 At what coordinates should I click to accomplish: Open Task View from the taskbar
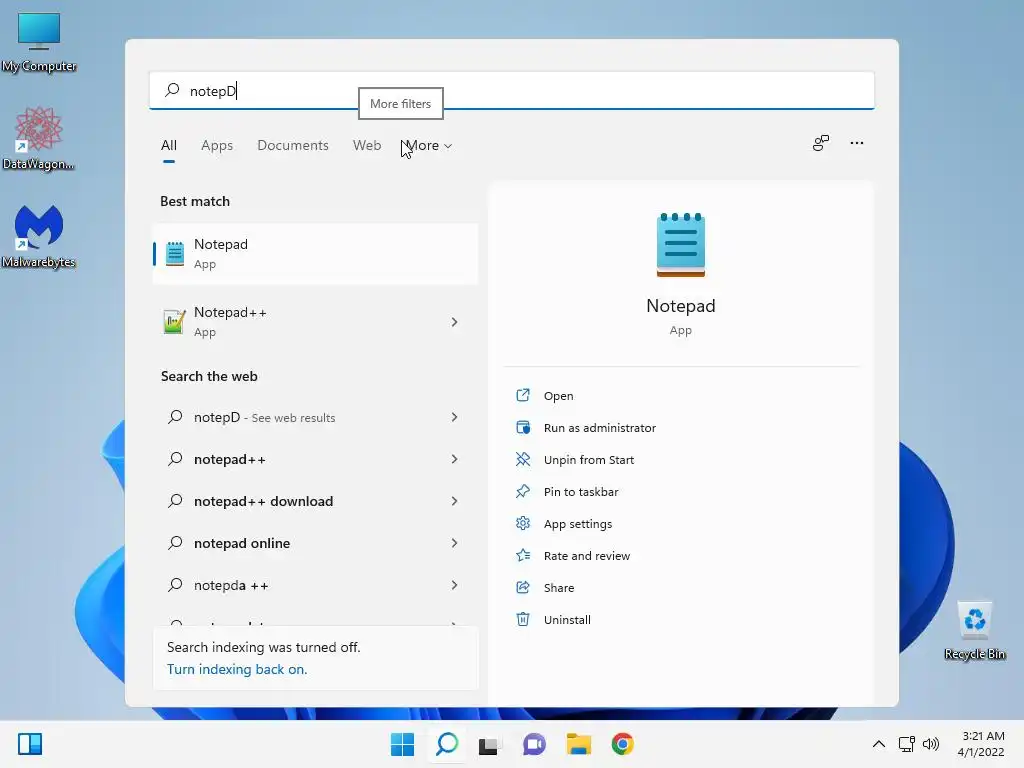tap(489, 744)
